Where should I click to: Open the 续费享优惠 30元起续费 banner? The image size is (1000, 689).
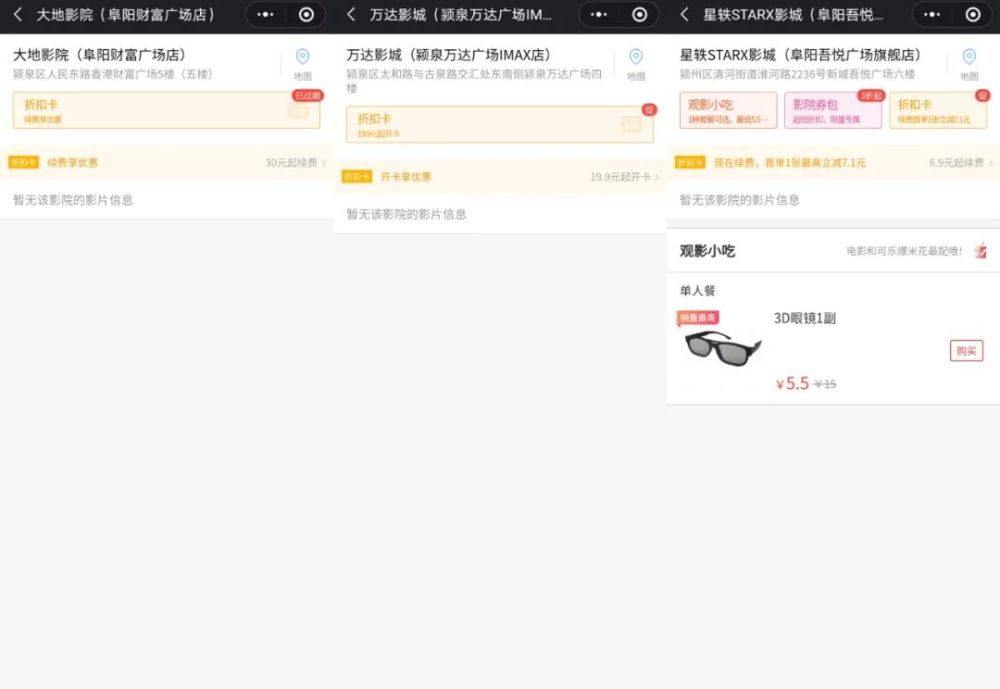point(166,163)
